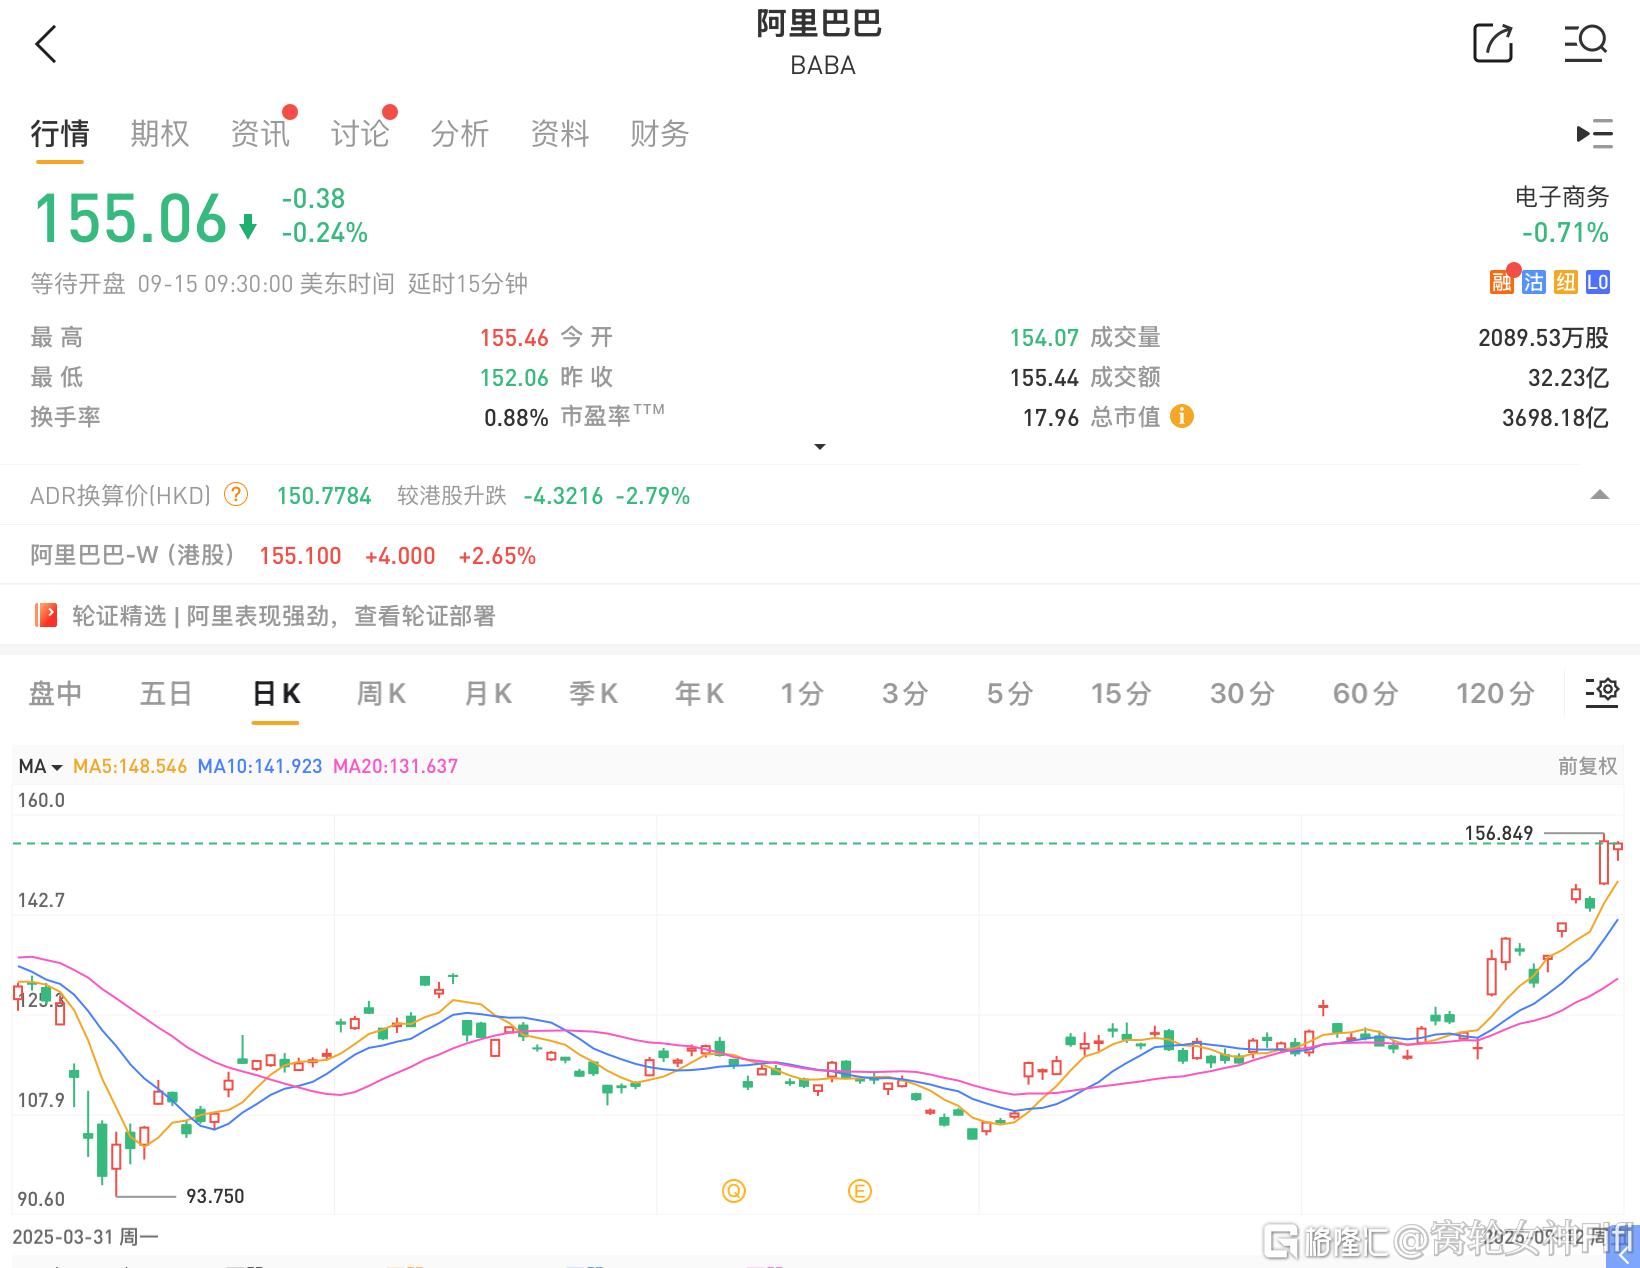Tap the back arrow icon
Image resolution: width=1640 pixels, height=1268 pixels.
tap(46, 45)
